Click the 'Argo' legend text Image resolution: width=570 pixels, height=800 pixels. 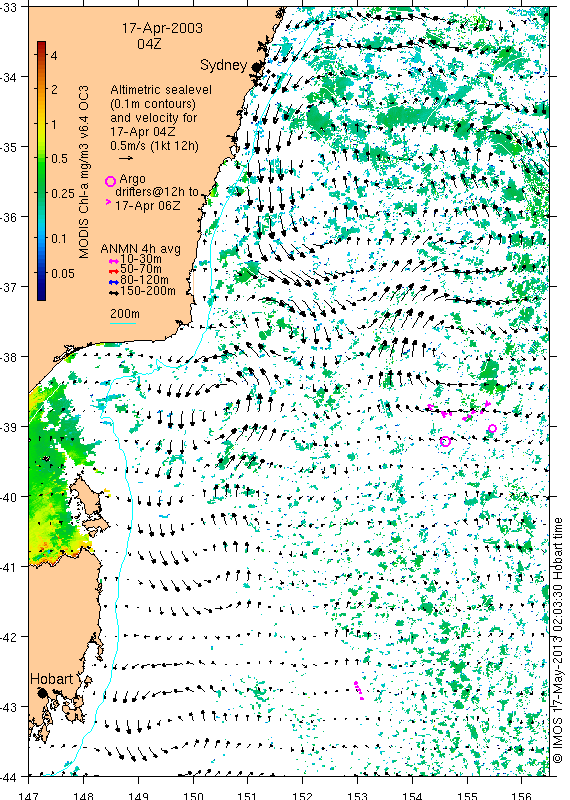coord(132,180)
